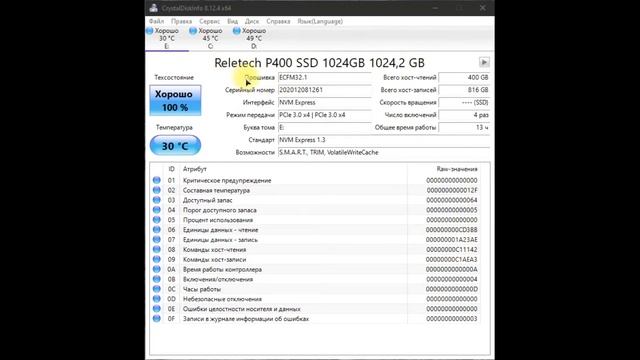The image size is (640, 360).
Task: Click status icon of attribute 05 Процент использования
Action: click(157, 220)
